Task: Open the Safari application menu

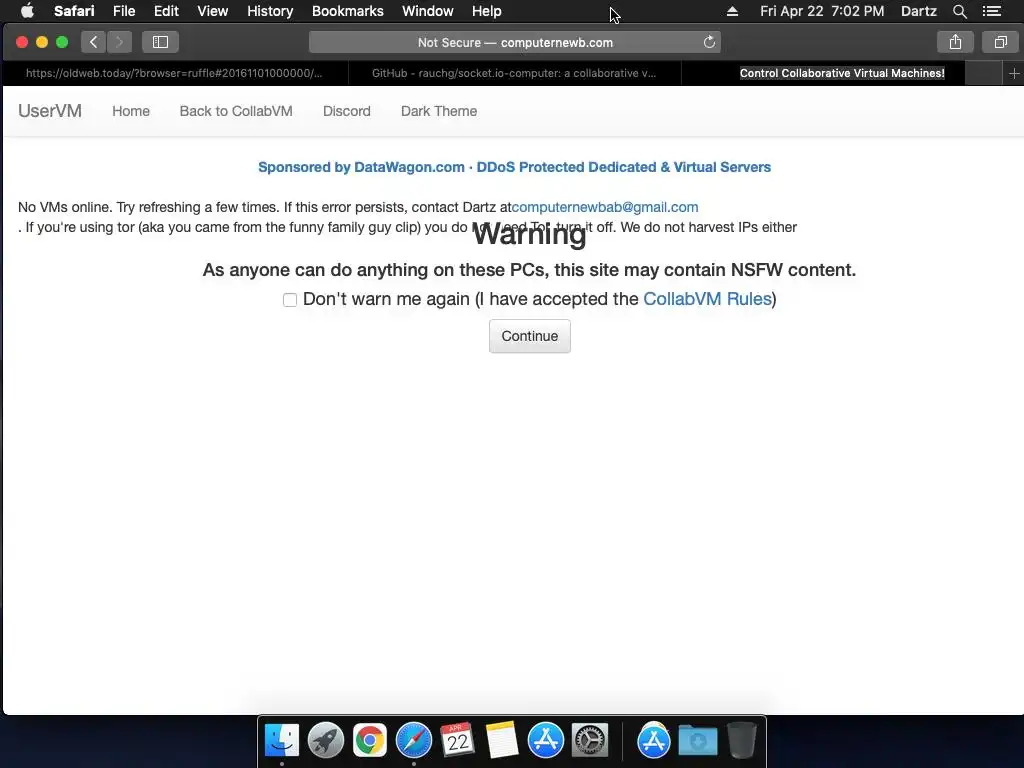Action: [x=74, y=11]
